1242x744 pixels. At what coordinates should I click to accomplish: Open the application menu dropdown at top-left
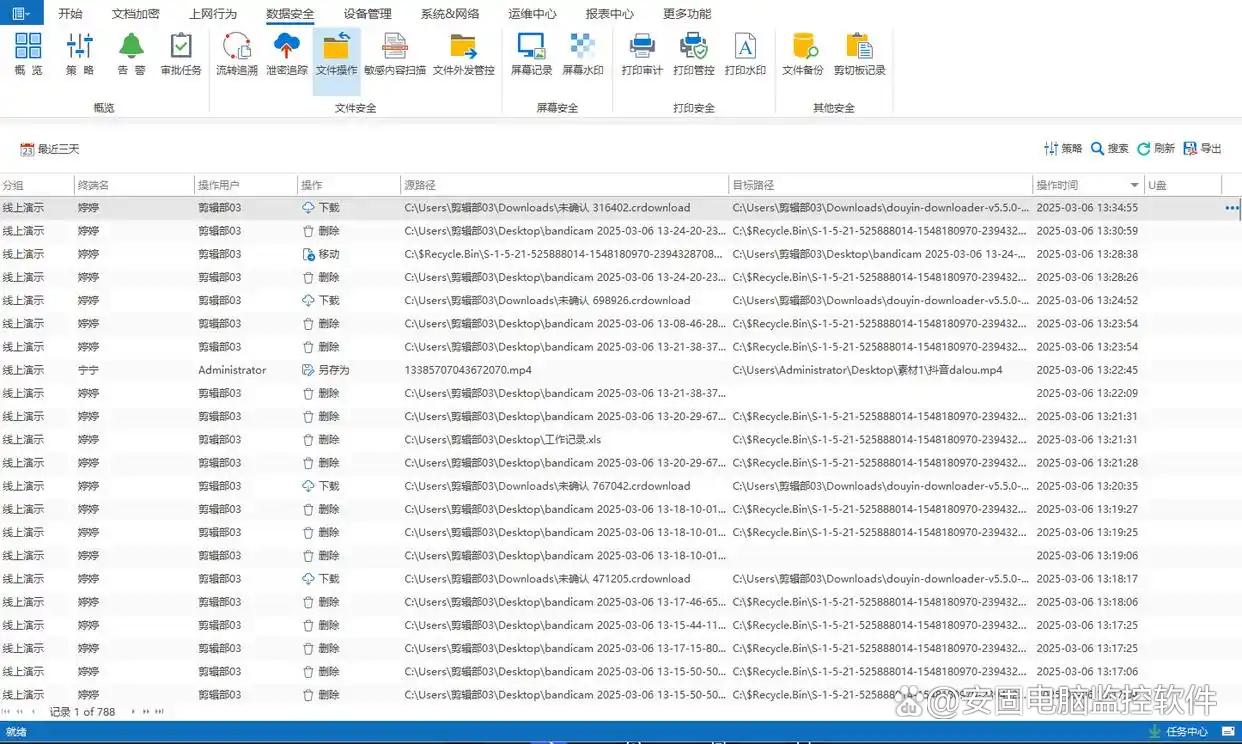(20, 13)
